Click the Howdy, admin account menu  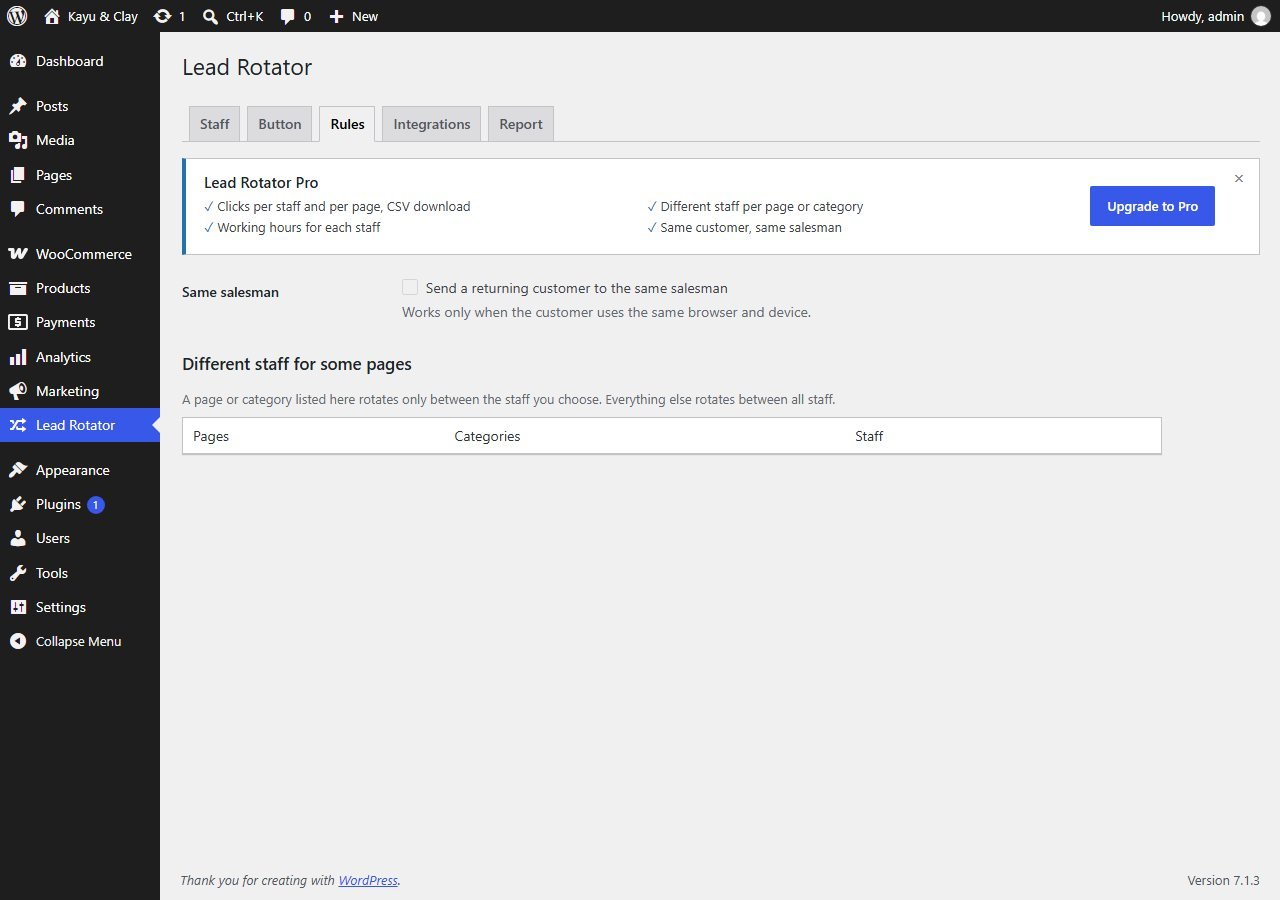pos(1215,16)
